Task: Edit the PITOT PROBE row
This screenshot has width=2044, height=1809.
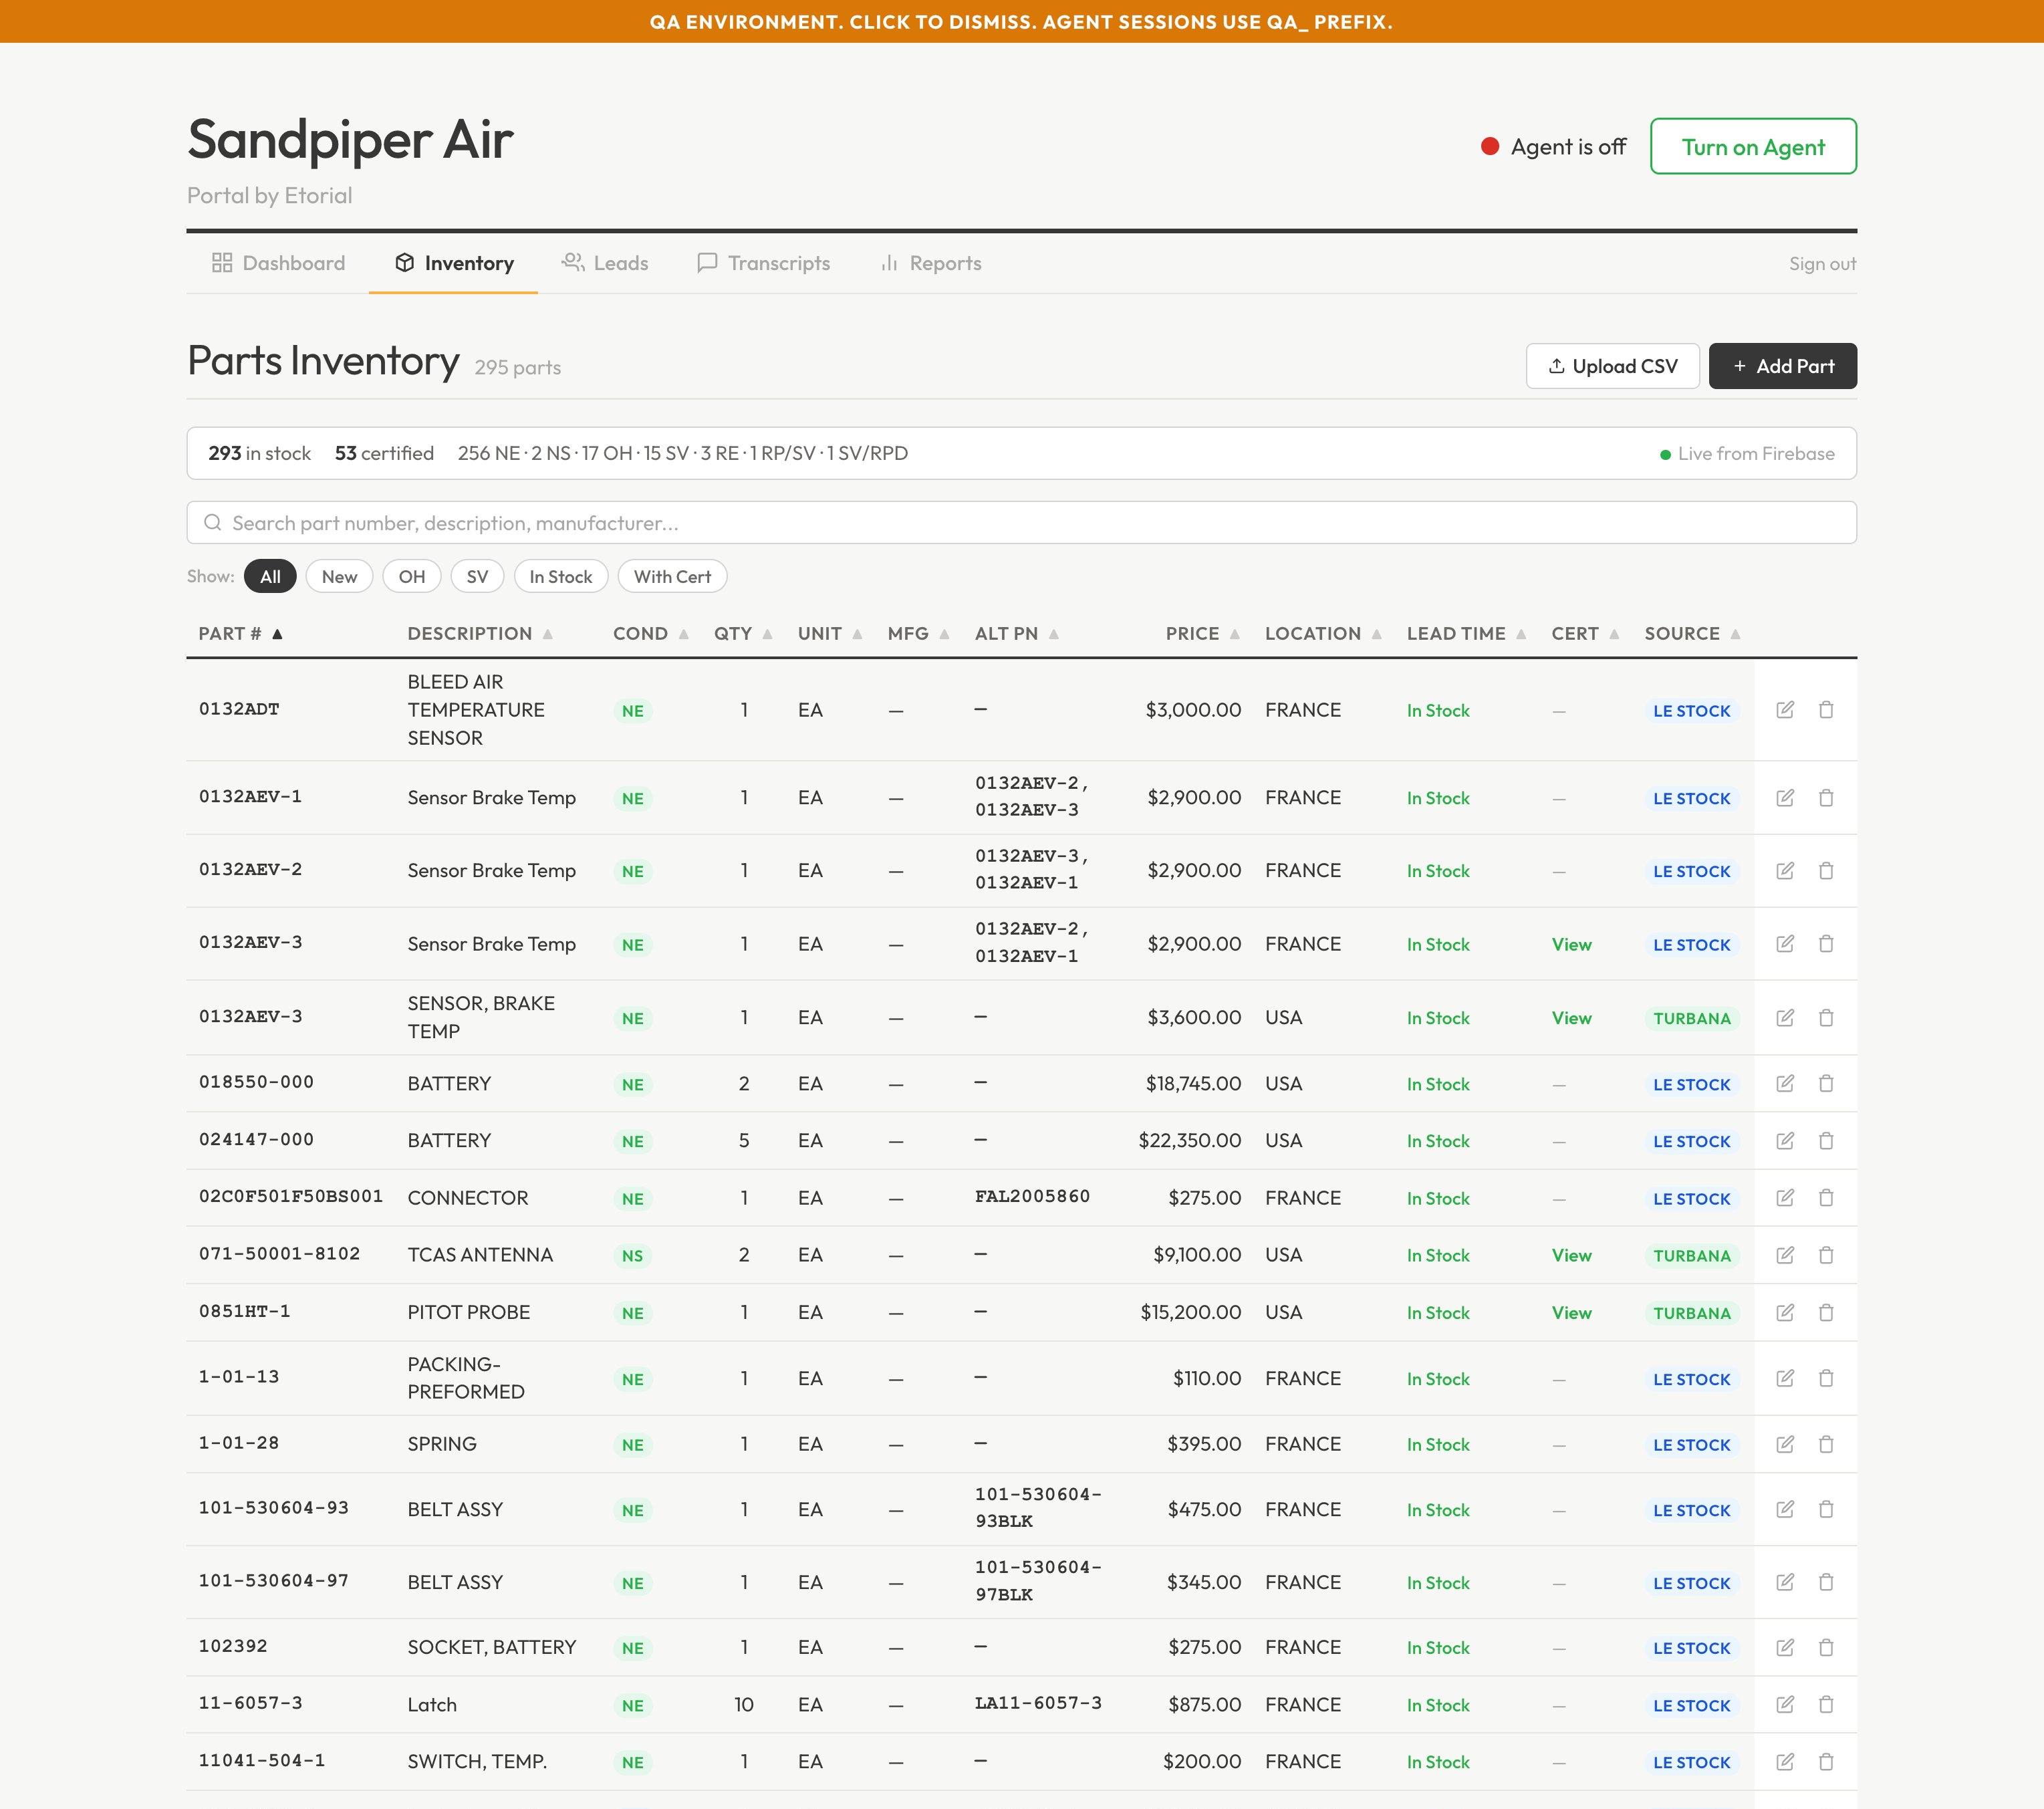Action: click(1785, 1313)
